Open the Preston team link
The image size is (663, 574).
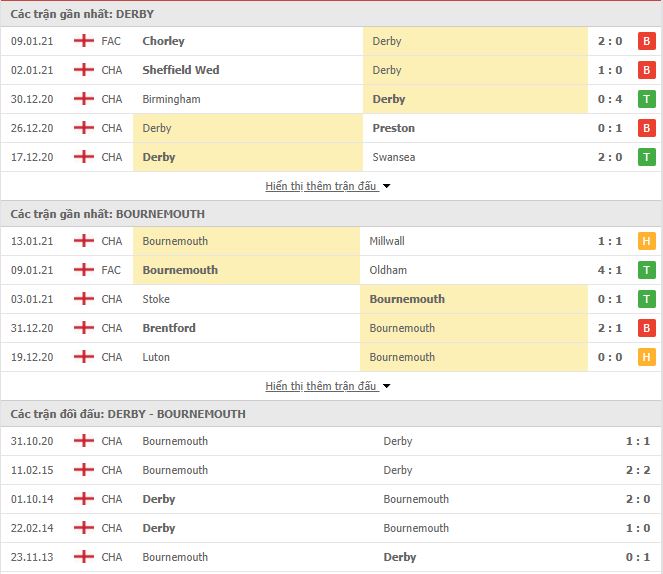[x=393, y=128]
